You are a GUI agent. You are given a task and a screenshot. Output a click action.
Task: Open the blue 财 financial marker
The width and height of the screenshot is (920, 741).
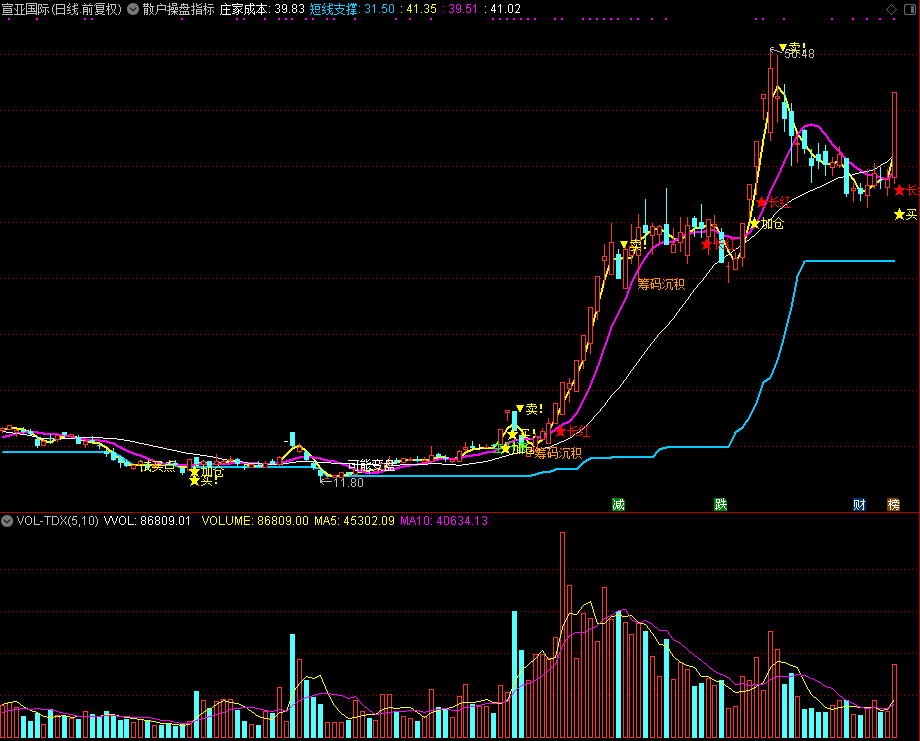[859, 505]
